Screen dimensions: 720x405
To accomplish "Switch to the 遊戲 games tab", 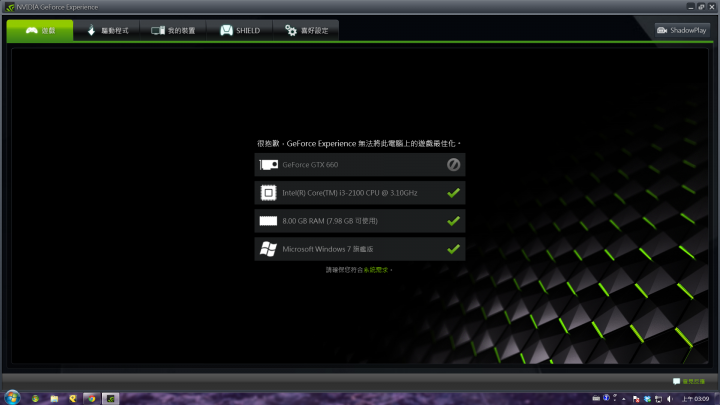I will (40, 30).
